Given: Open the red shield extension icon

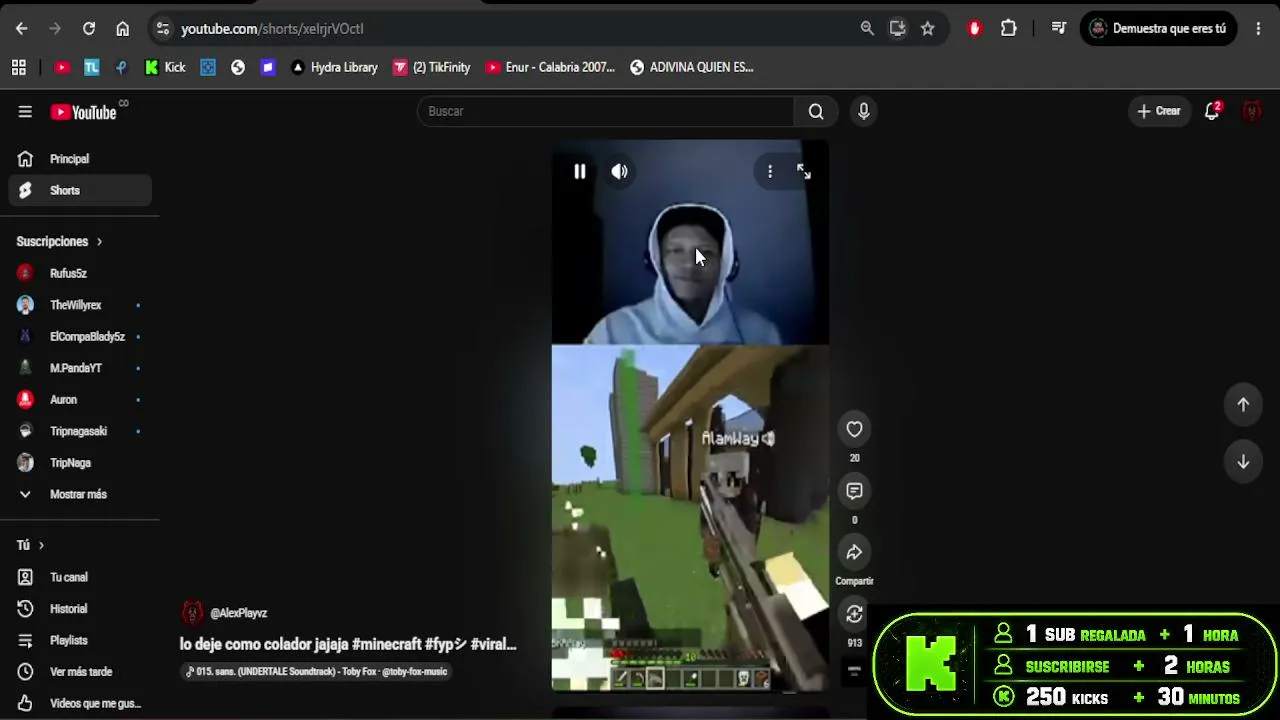Looking at the screenshot, I should point(975,29).
